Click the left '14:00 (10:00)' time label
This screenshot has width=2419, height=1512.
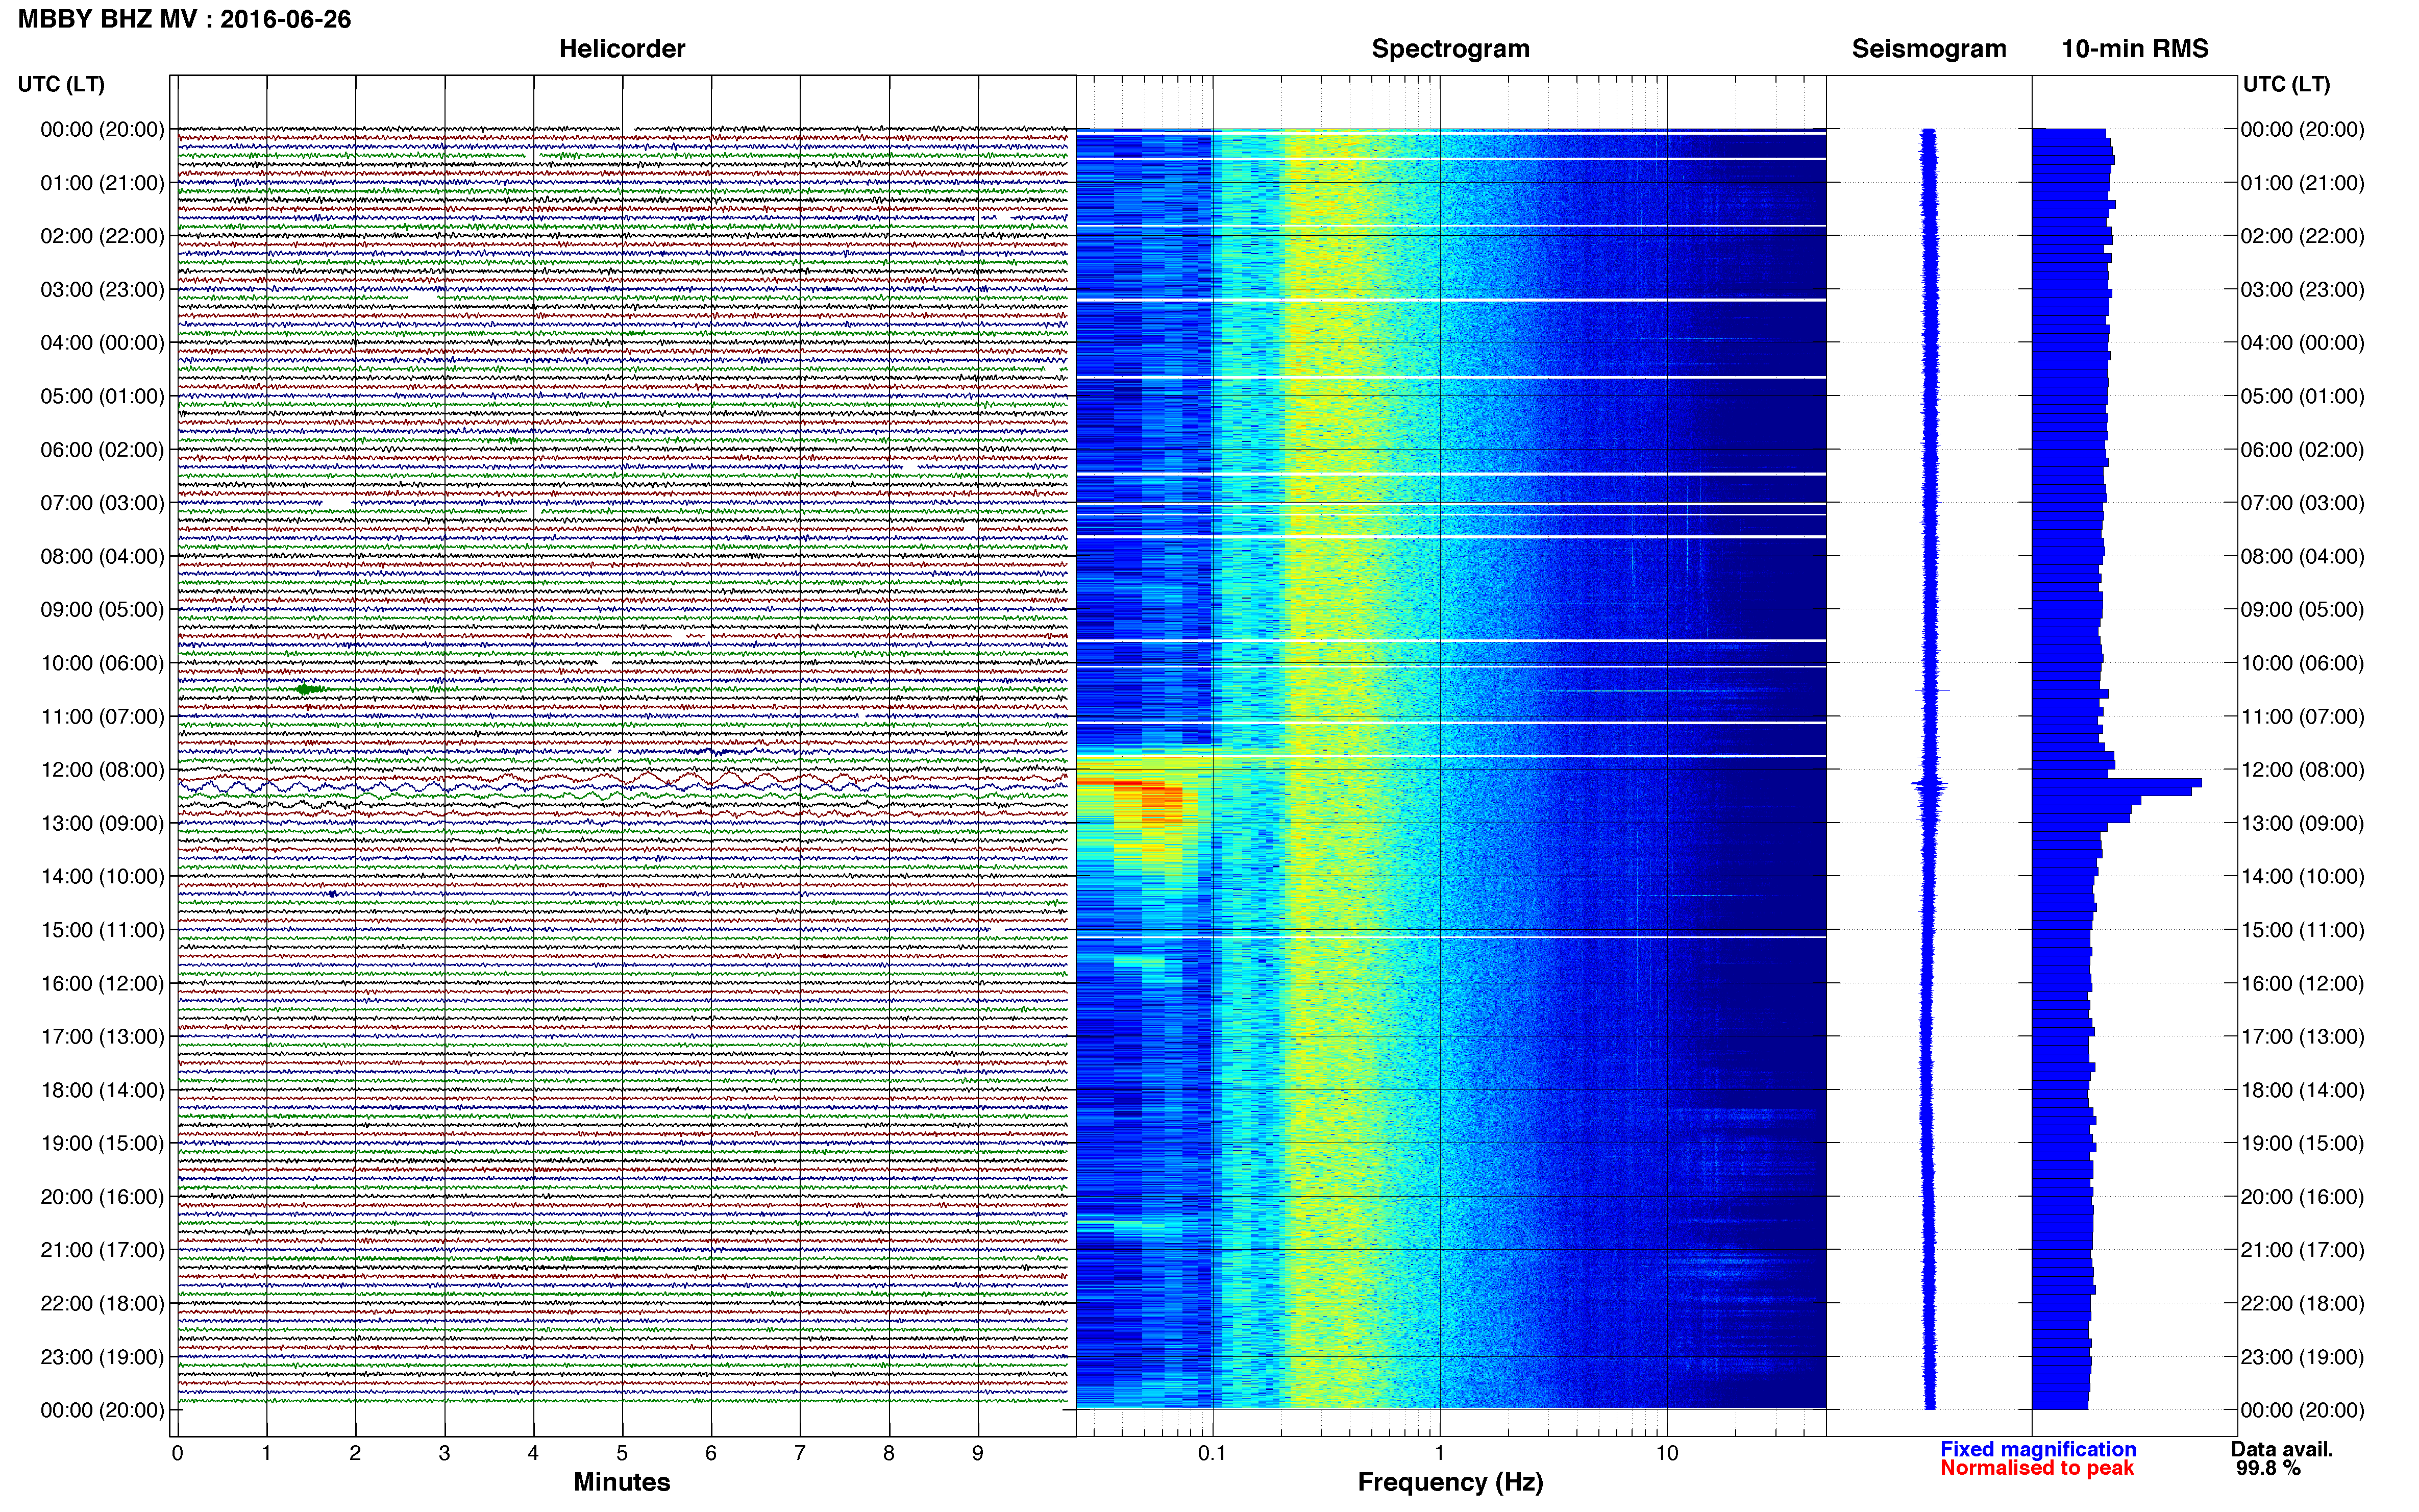coord(102,876)
